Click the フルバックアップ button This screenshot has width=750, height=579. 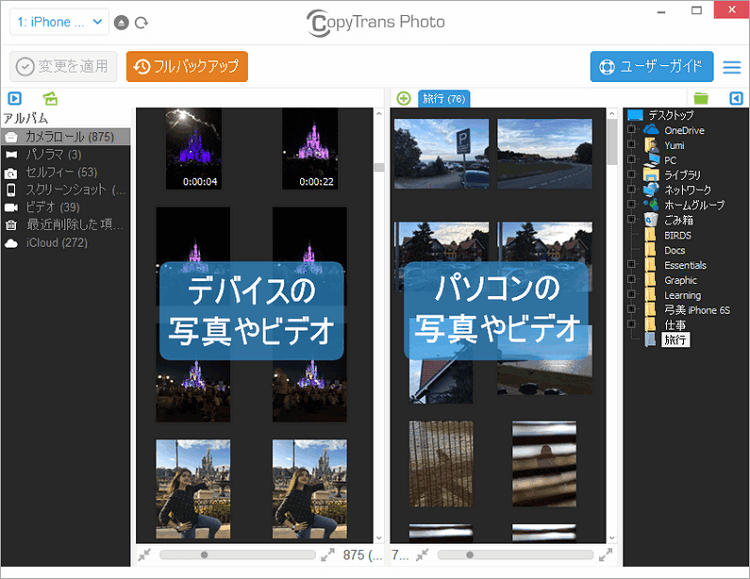[x=187, y=66]
